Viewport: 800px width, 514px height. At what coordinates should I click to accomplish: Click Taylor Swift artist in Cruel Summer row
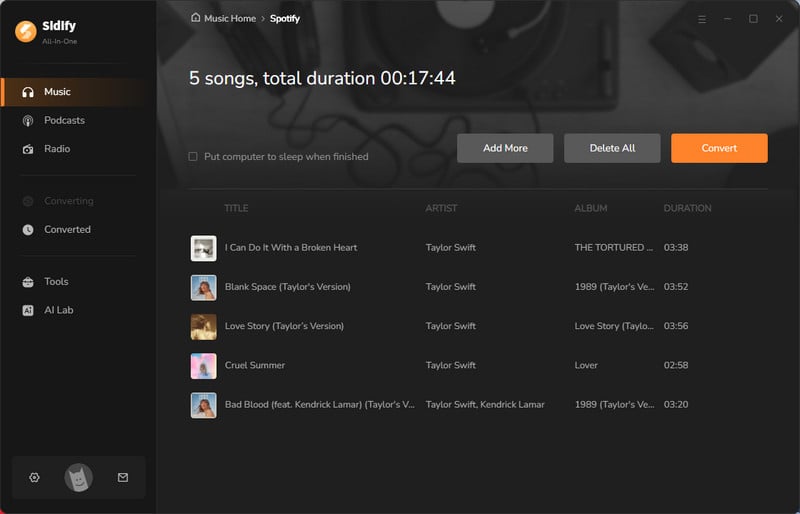click(451, 365)
